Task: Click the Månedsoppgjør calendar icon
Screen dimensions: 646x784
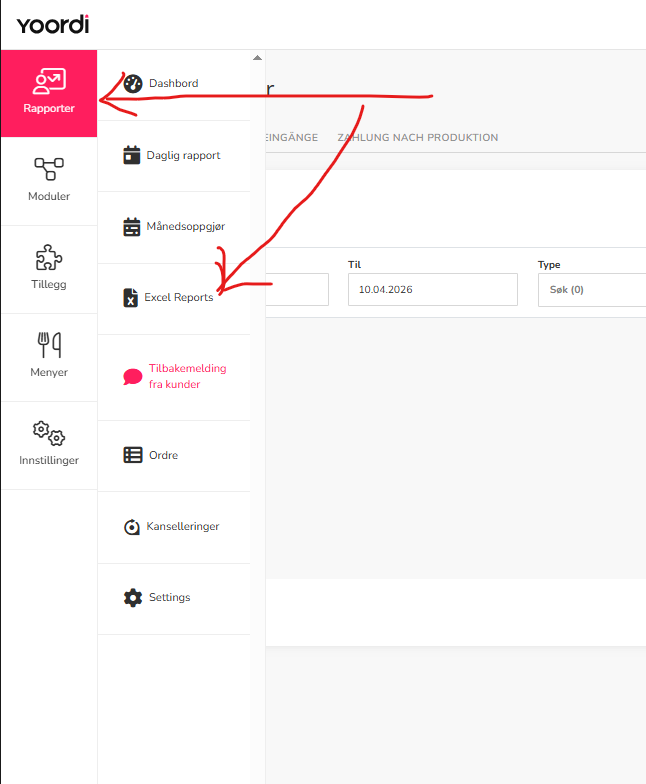Action: tap(132, 226)
